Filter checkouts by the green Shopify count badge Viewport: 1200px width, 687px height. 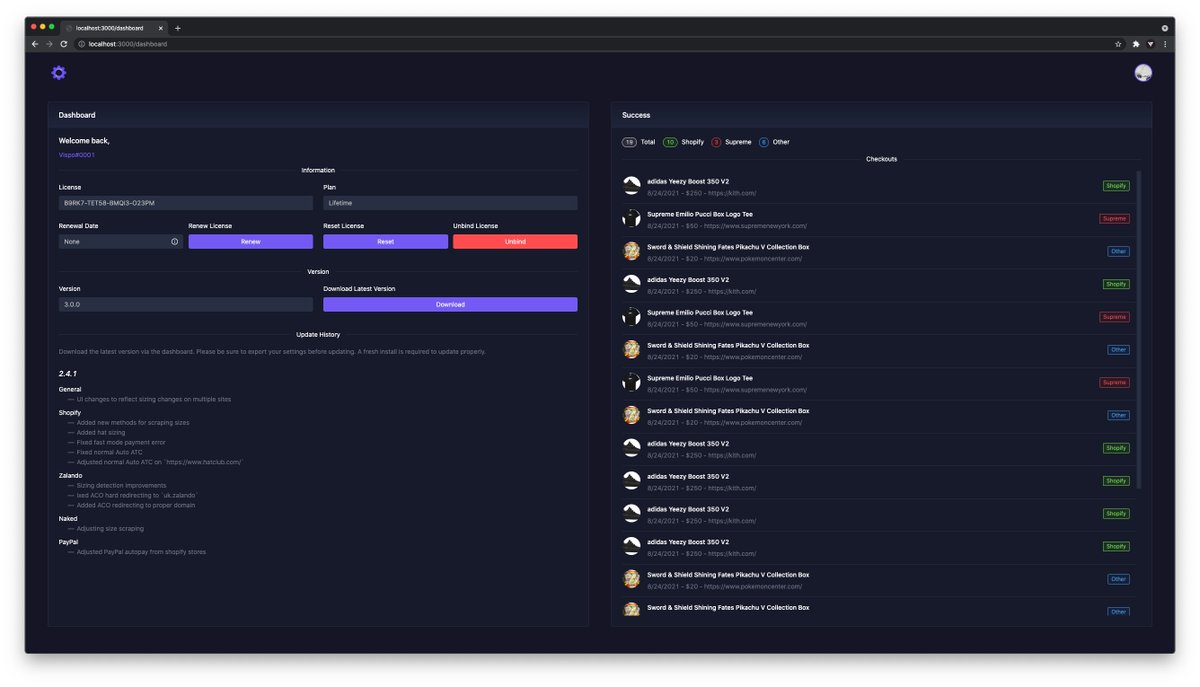point(670,142)
